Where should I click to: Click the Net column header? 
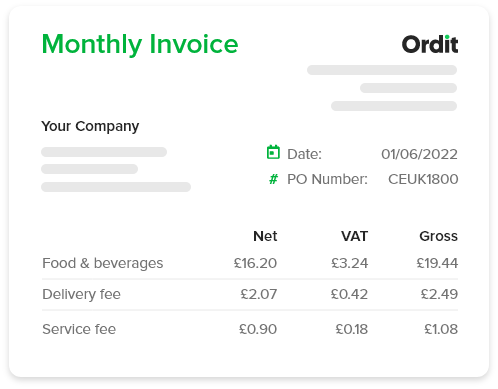coord(265,236)
